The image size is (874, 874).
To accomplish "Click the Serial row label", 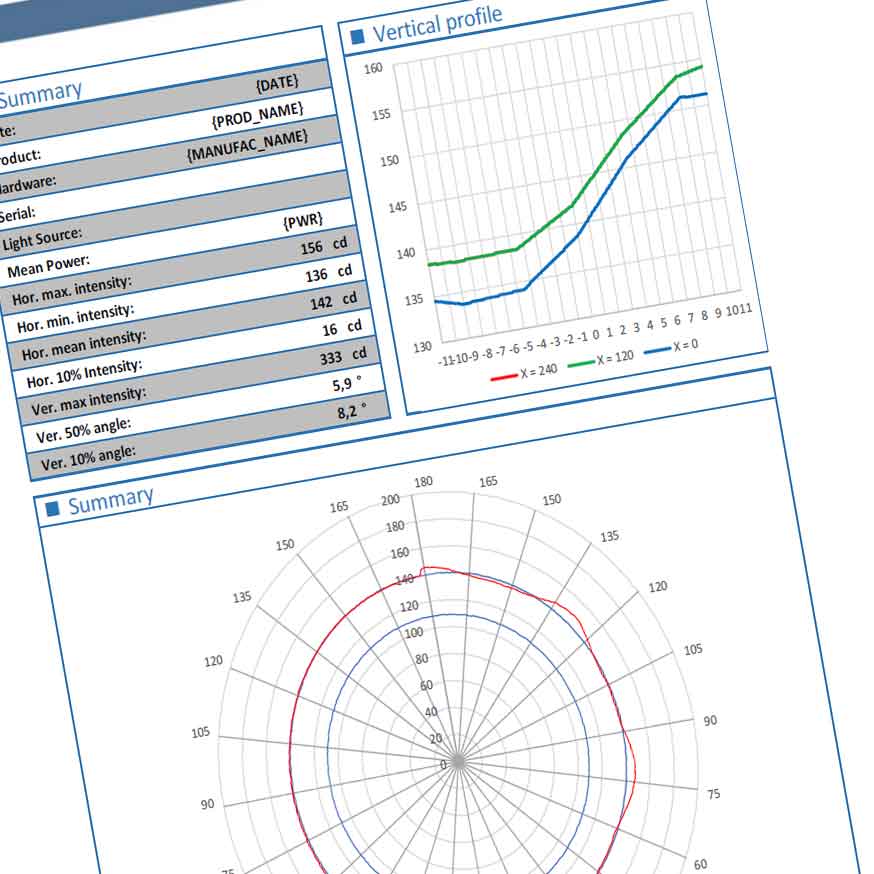I will tap(17, 214).
